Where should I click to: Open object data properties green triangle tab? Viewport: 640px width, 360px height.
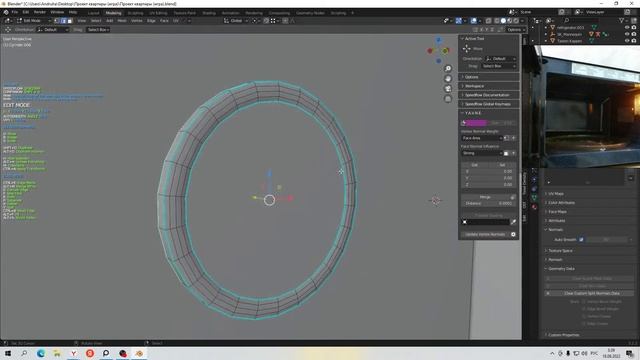click(x=534, y=198)
